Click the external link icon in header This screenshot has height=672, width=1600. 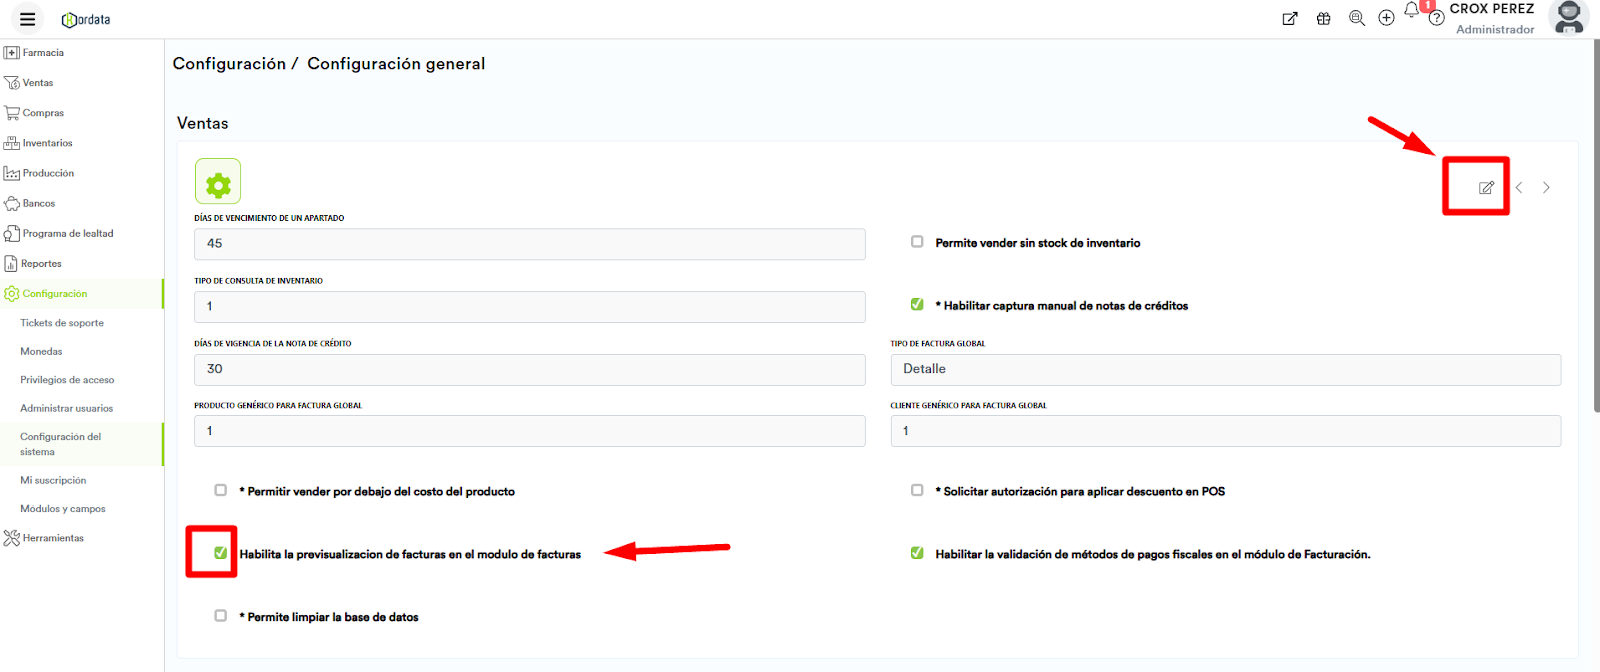(1290, 19)
